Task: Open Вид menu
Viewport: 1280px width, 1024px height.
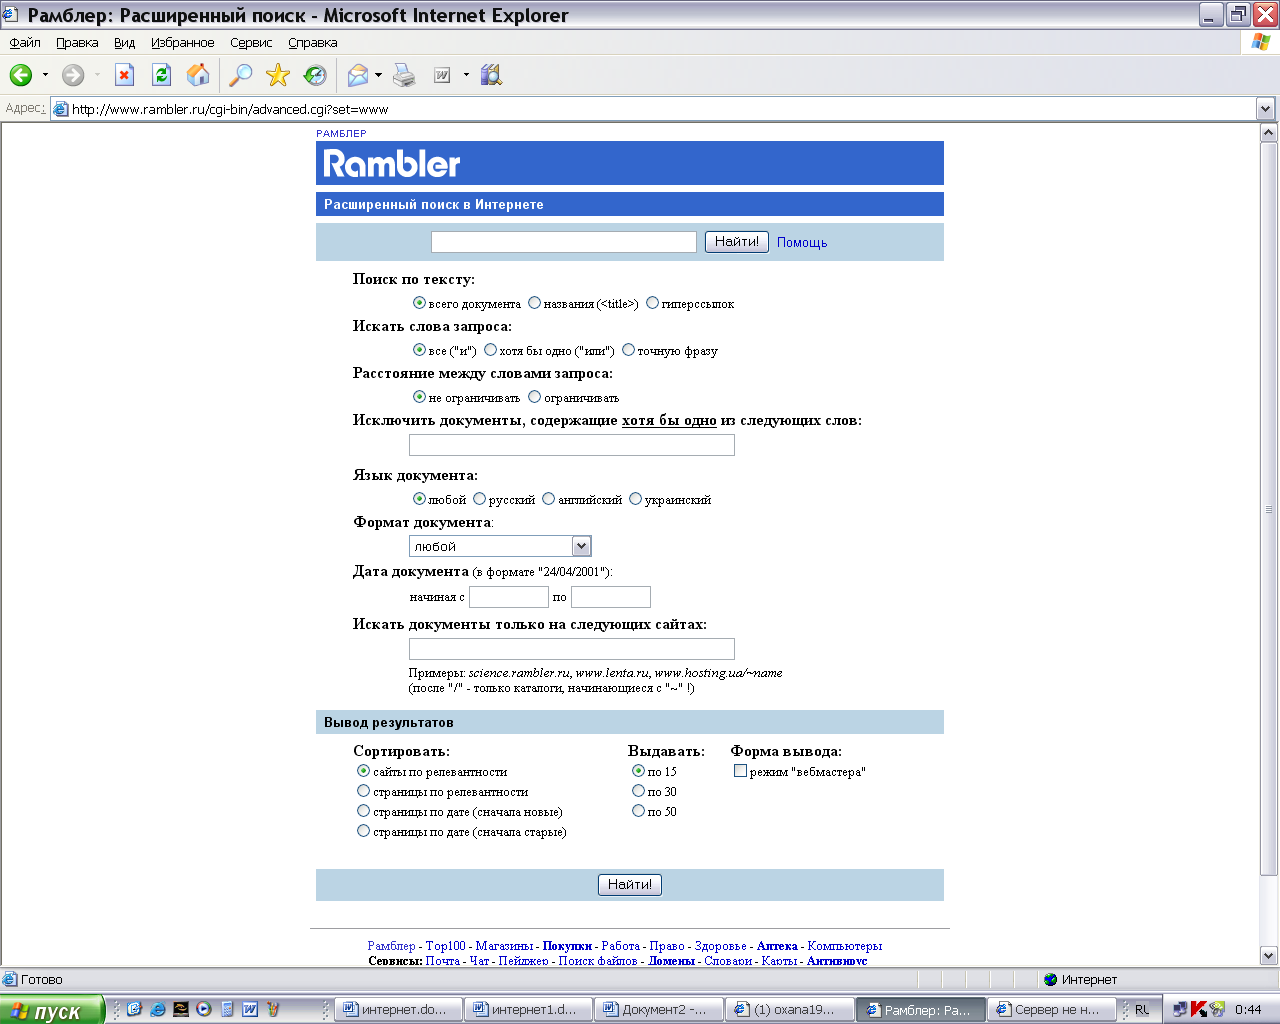Action: 124,42
